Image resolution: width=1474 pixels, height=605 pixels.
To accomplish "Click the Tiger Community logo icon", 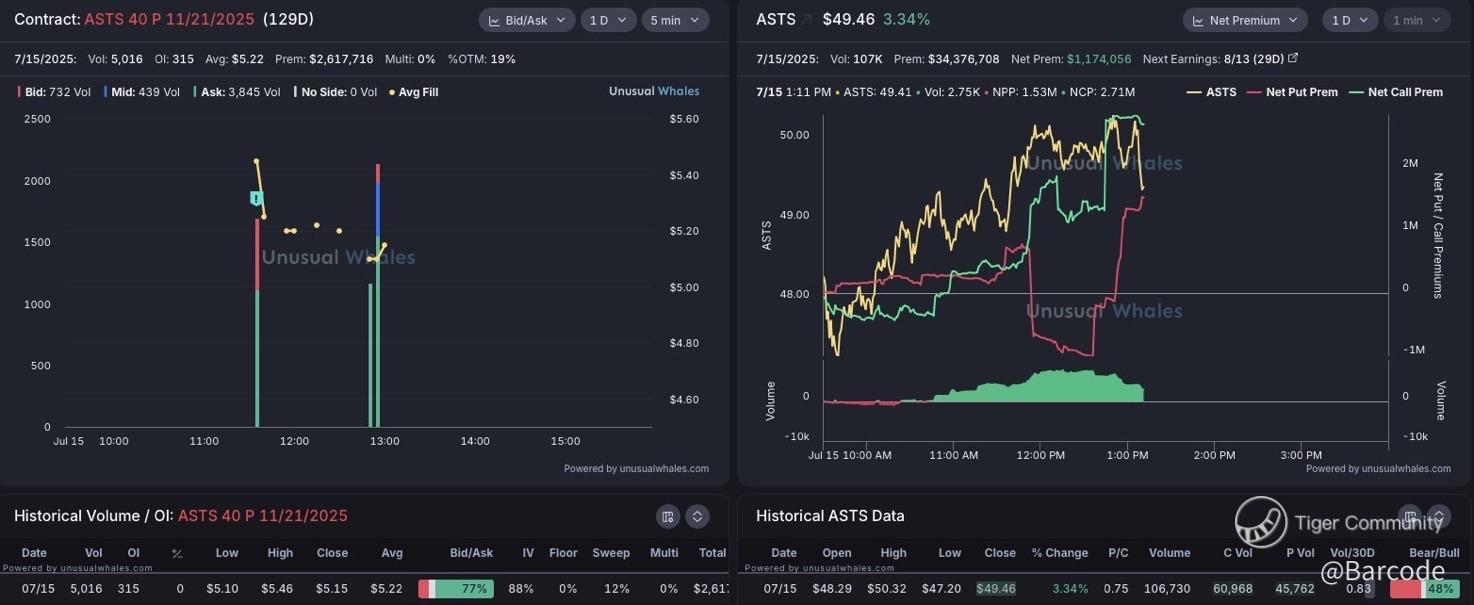I will [x=1260, y=522].
